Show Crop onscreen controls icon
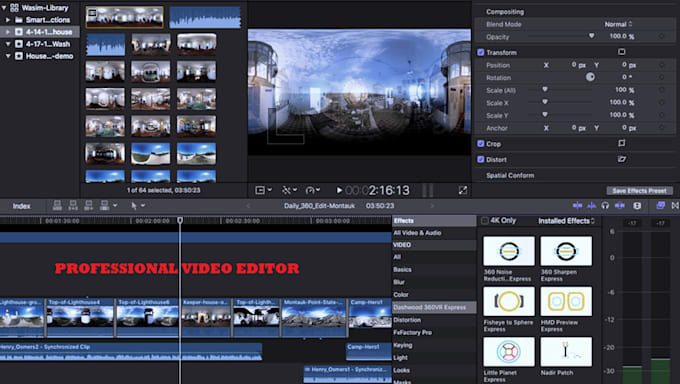Viewport: 680px width, 384px height. pyautogui.click(x=621, y=143)
